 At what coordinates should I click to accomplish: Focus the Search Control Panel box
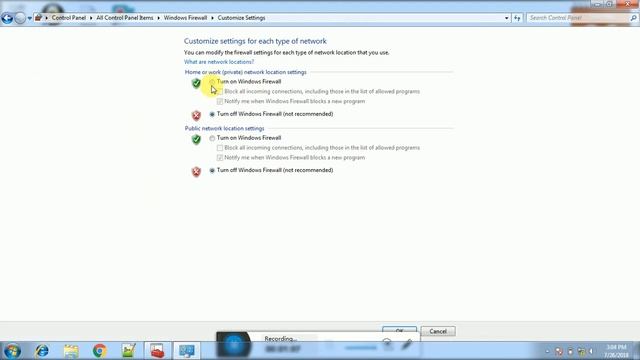pos(578,18)
